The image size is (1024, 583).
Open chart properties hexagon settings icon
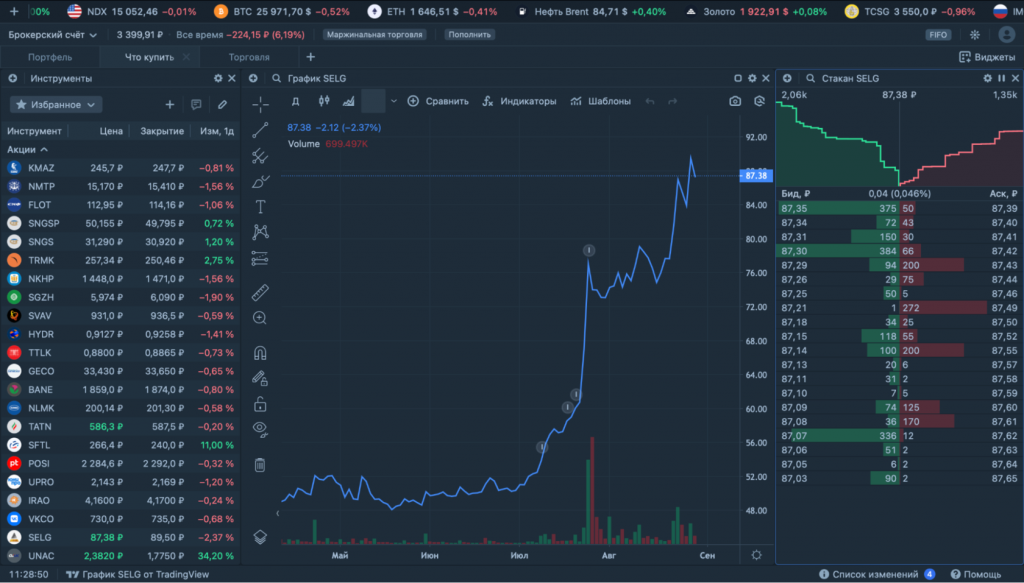click(759, 101)
